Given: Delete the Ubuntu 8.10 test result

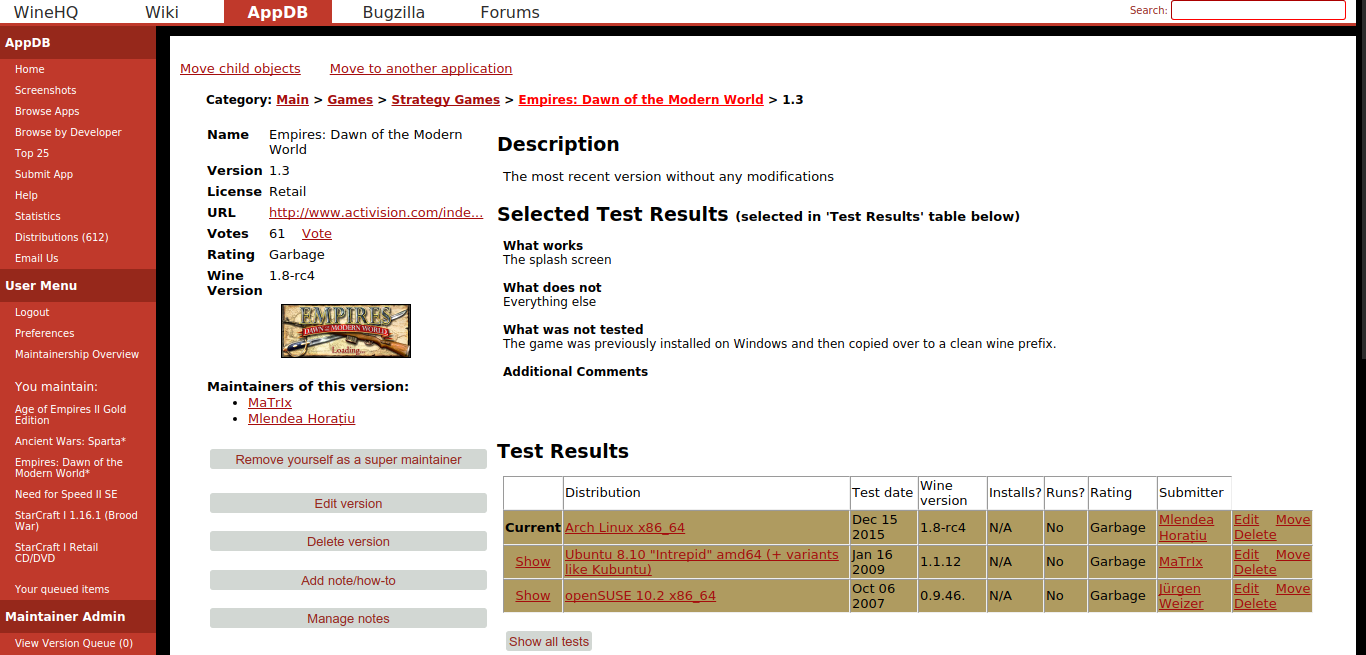Looking at the screenshot, I should [x=1255, y=569].
